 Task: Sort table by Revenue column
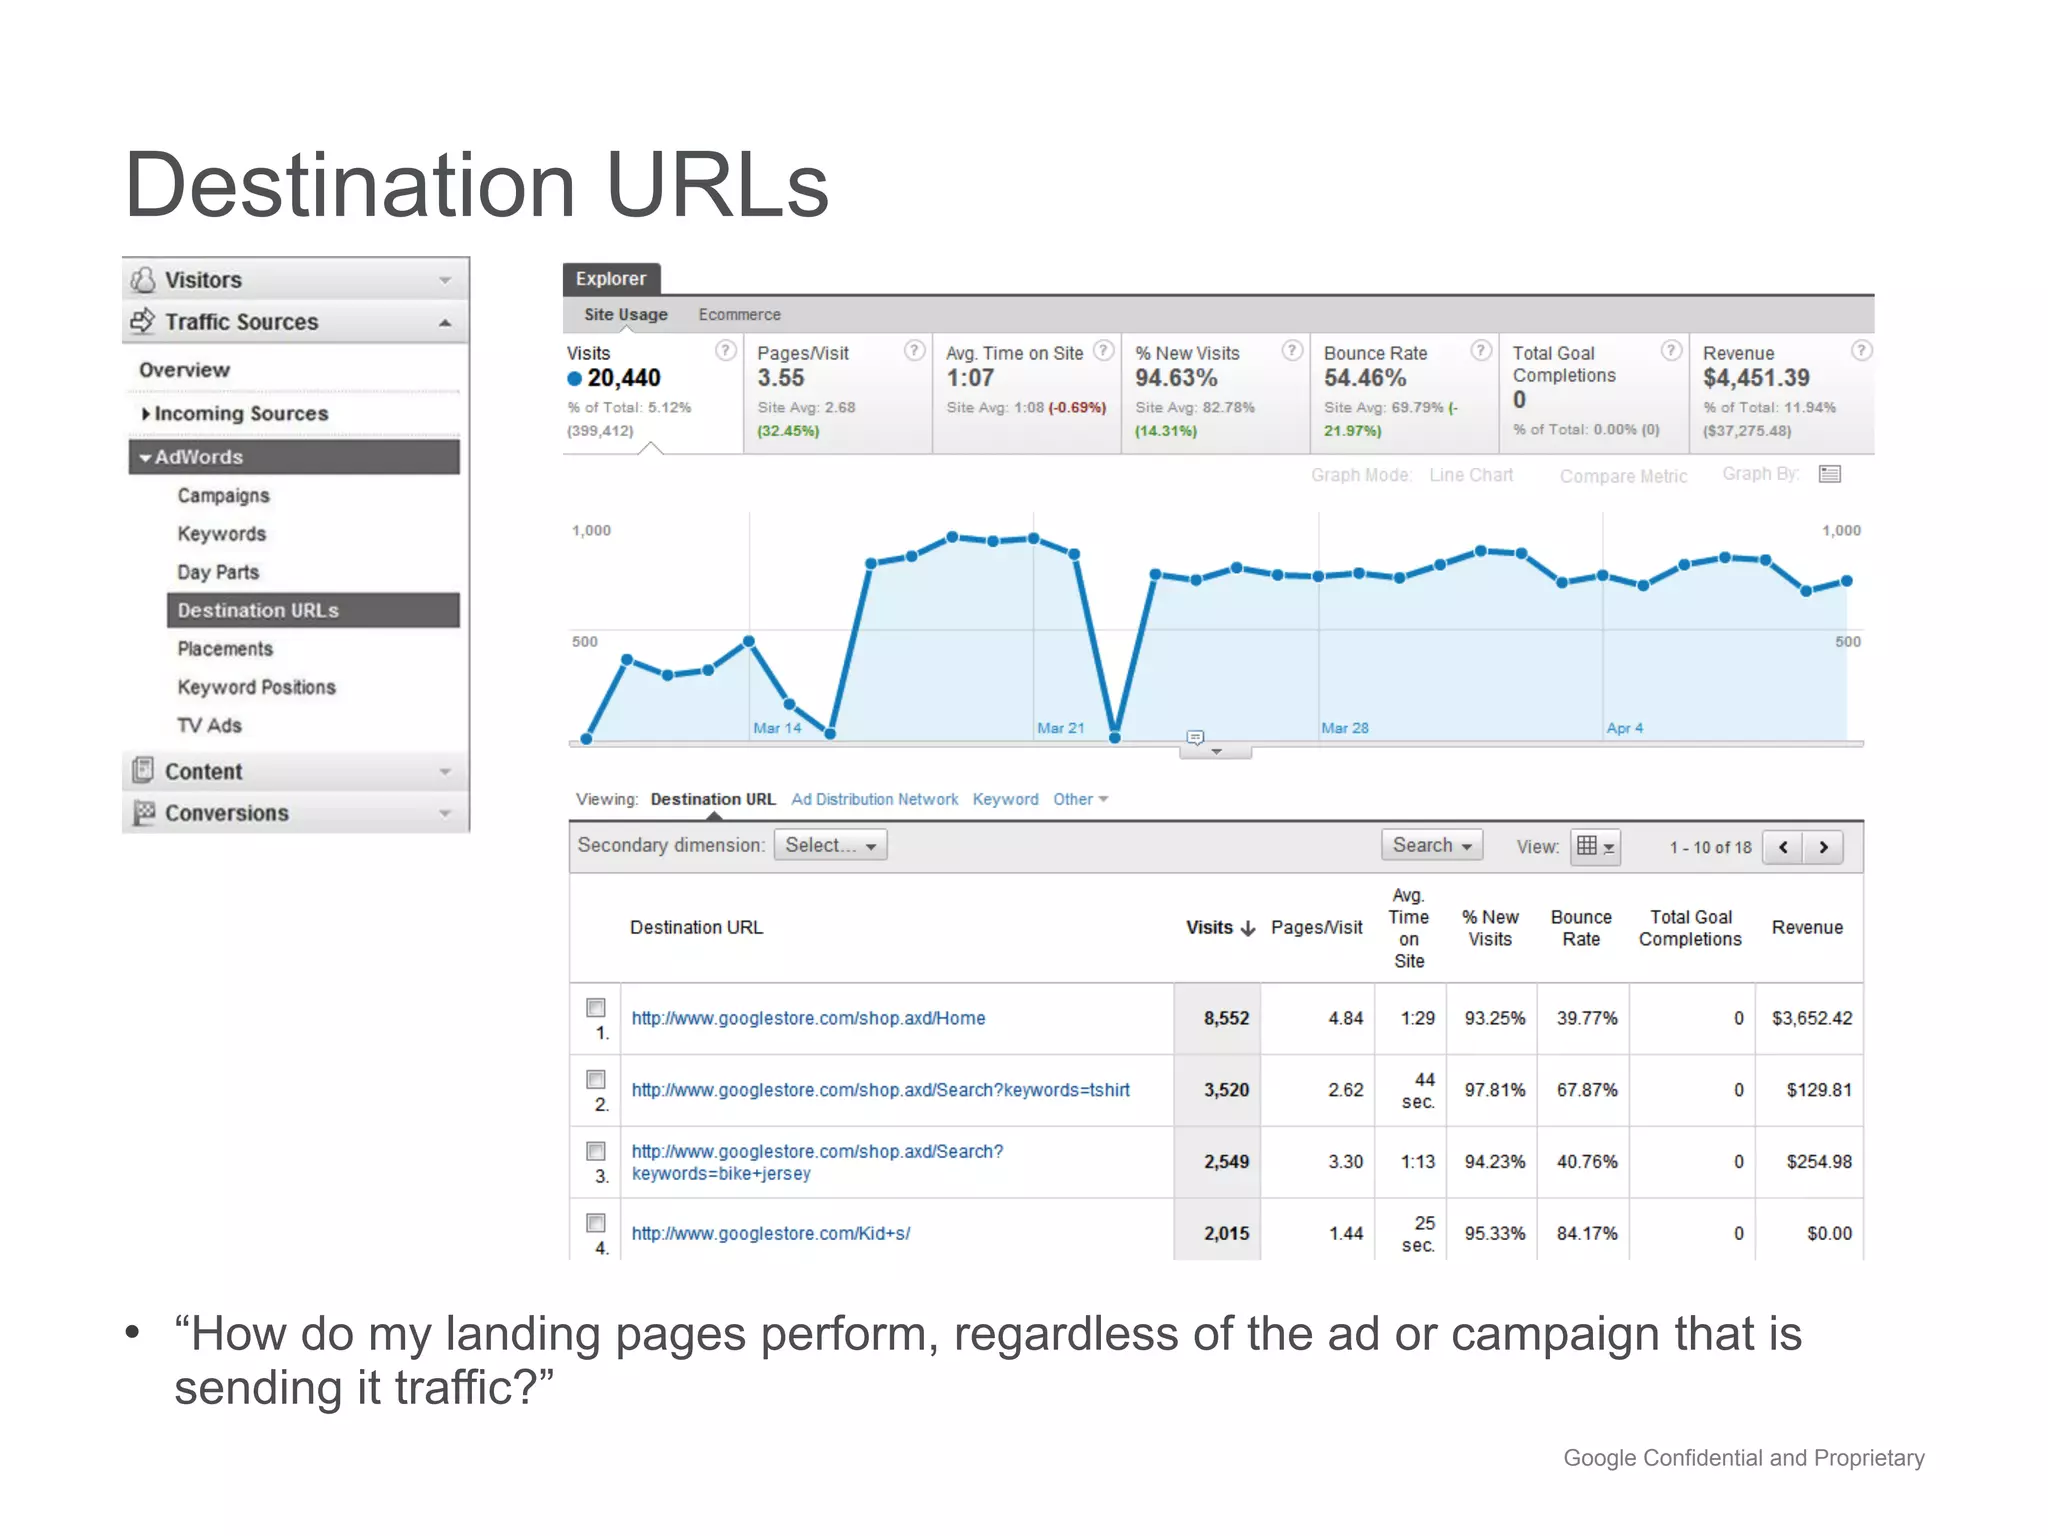(x=1807, y=928)
